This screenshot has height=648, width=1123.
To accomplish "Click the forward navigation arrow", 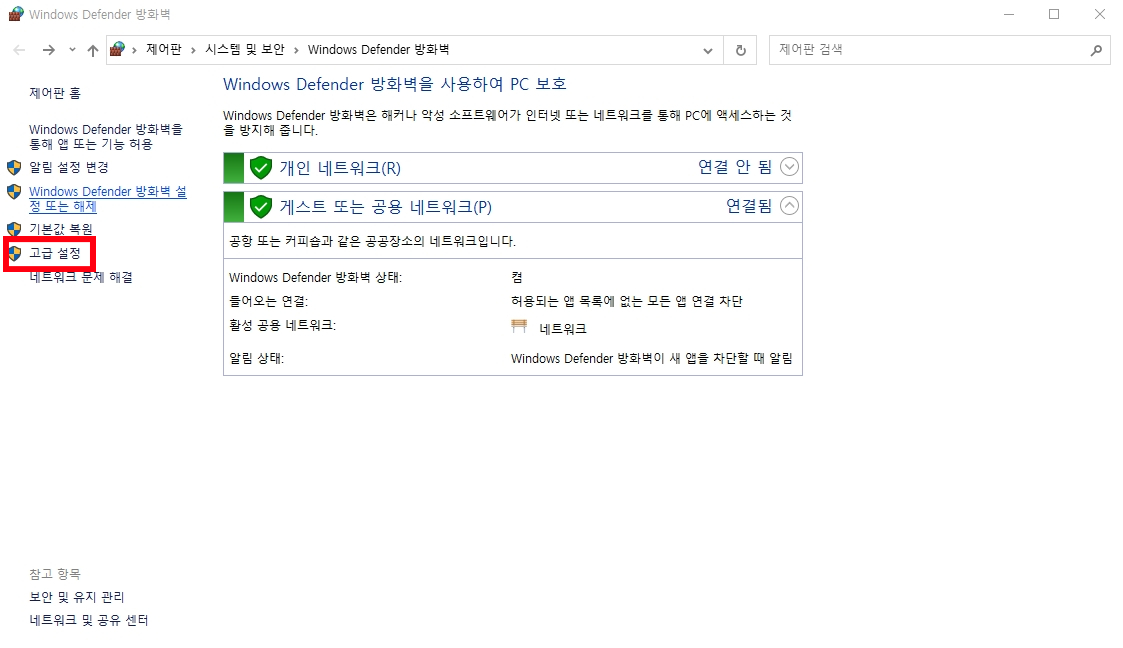I will 49,49.
